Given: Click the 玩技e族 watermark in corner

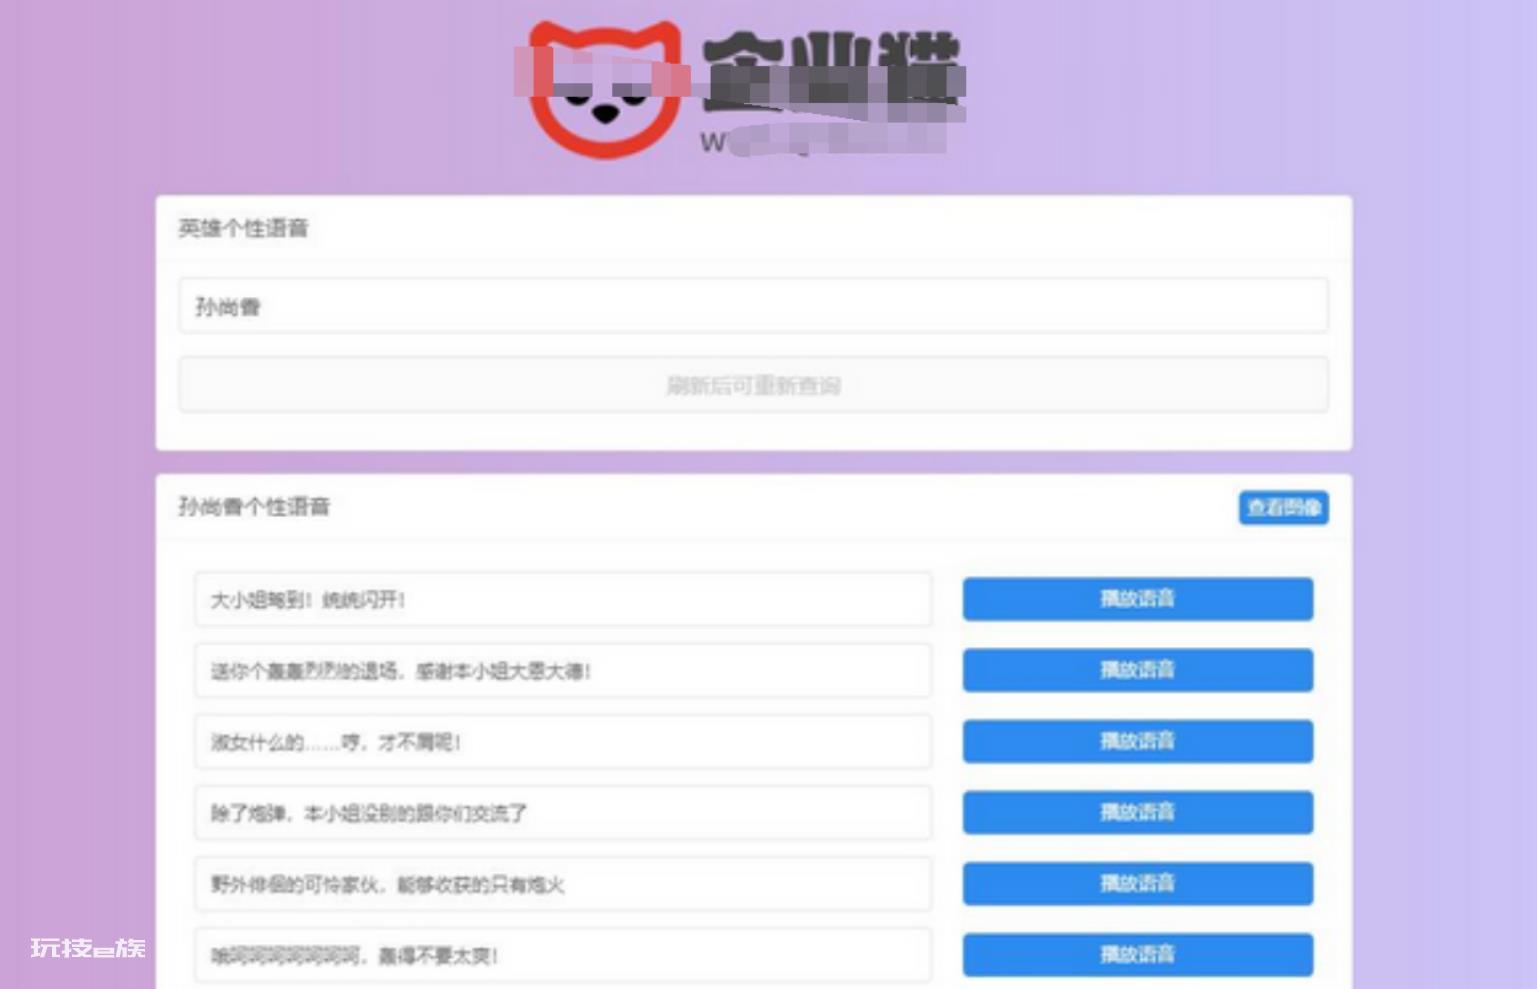Looking at the screenshot, I should pyautogui.click(x=88, y=948).
